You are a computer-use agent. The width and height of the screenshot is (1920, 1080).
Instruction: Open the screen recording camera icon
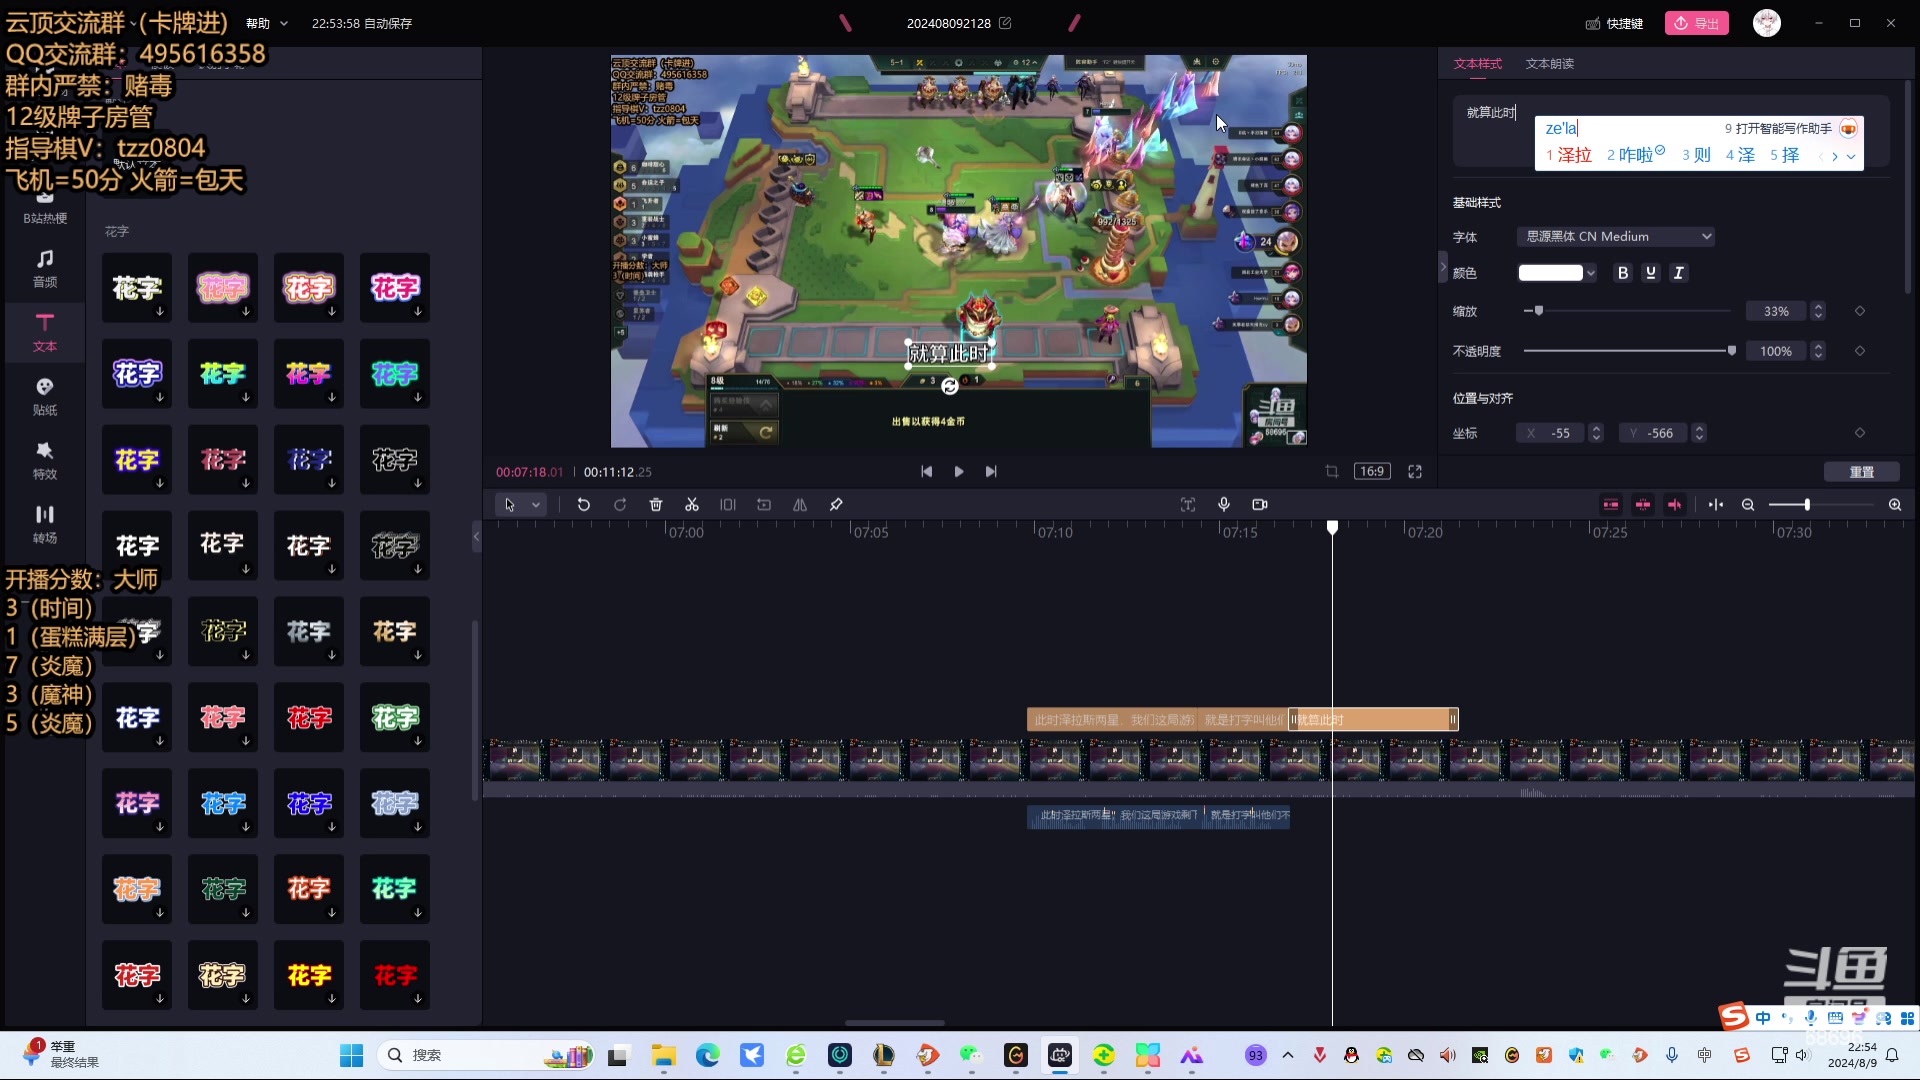[x=1260, y=505]
